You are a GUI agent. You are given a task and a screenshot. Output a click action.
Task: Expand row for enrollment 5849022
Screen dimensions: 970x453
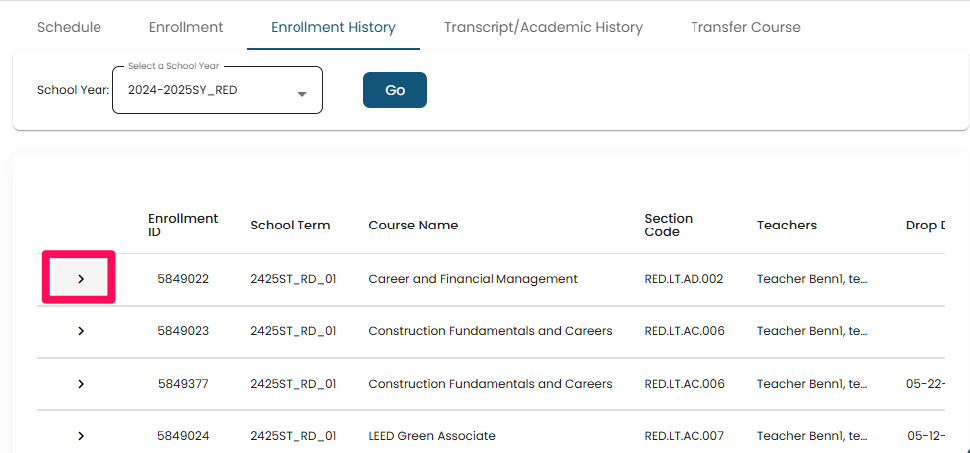point(81,279)
